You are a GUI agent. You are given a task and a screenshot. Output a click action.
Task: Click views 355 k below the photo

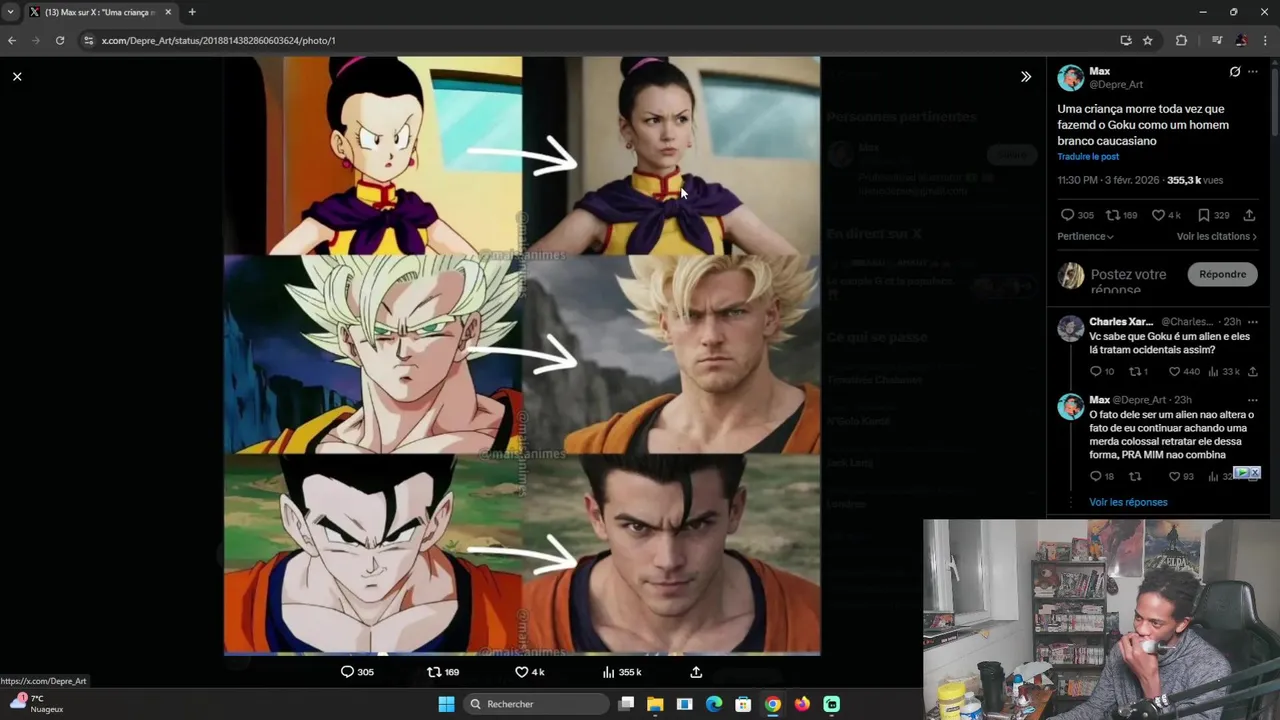point(622,672)
